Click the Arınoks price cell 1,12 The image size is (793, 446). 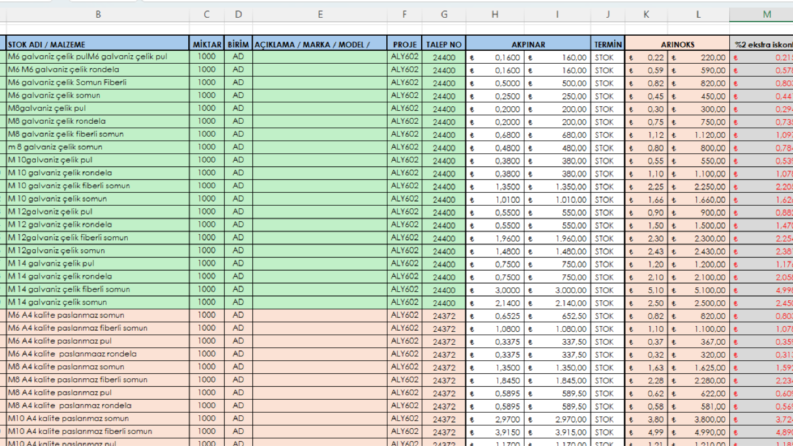click(646, 135)
